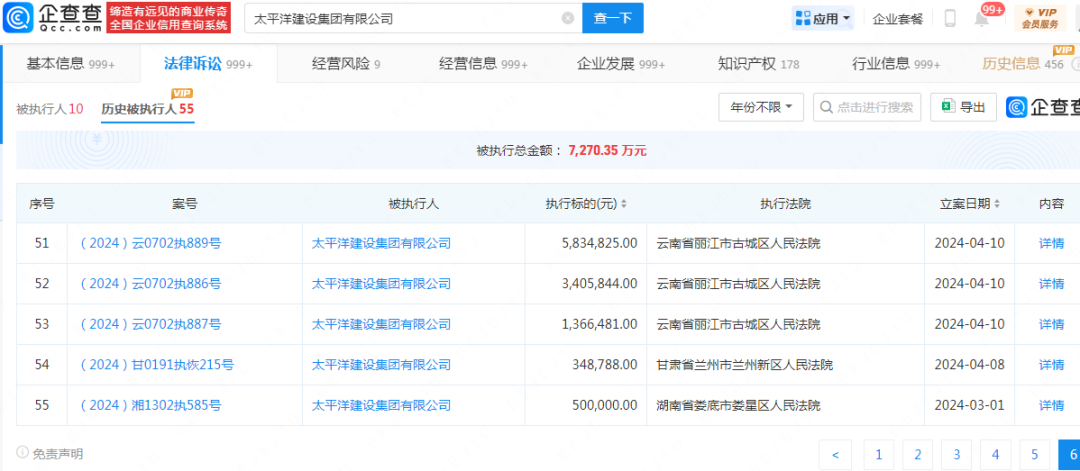Click the 湖南省娄底市娄星区人民法院 cell

pyautogui.click(x=785, y=405)
